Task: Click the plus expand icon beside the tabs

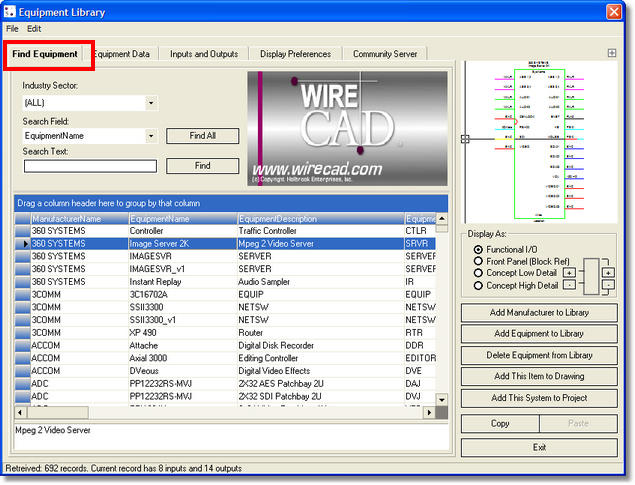Action: click(x=612, y=53)
